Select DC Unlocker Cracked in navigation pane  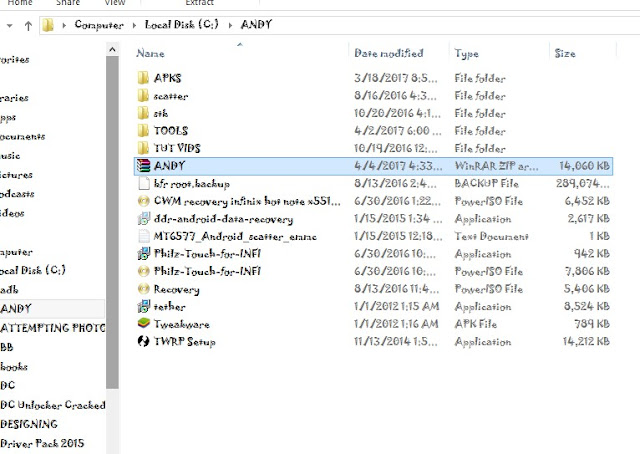pos(53,405)
